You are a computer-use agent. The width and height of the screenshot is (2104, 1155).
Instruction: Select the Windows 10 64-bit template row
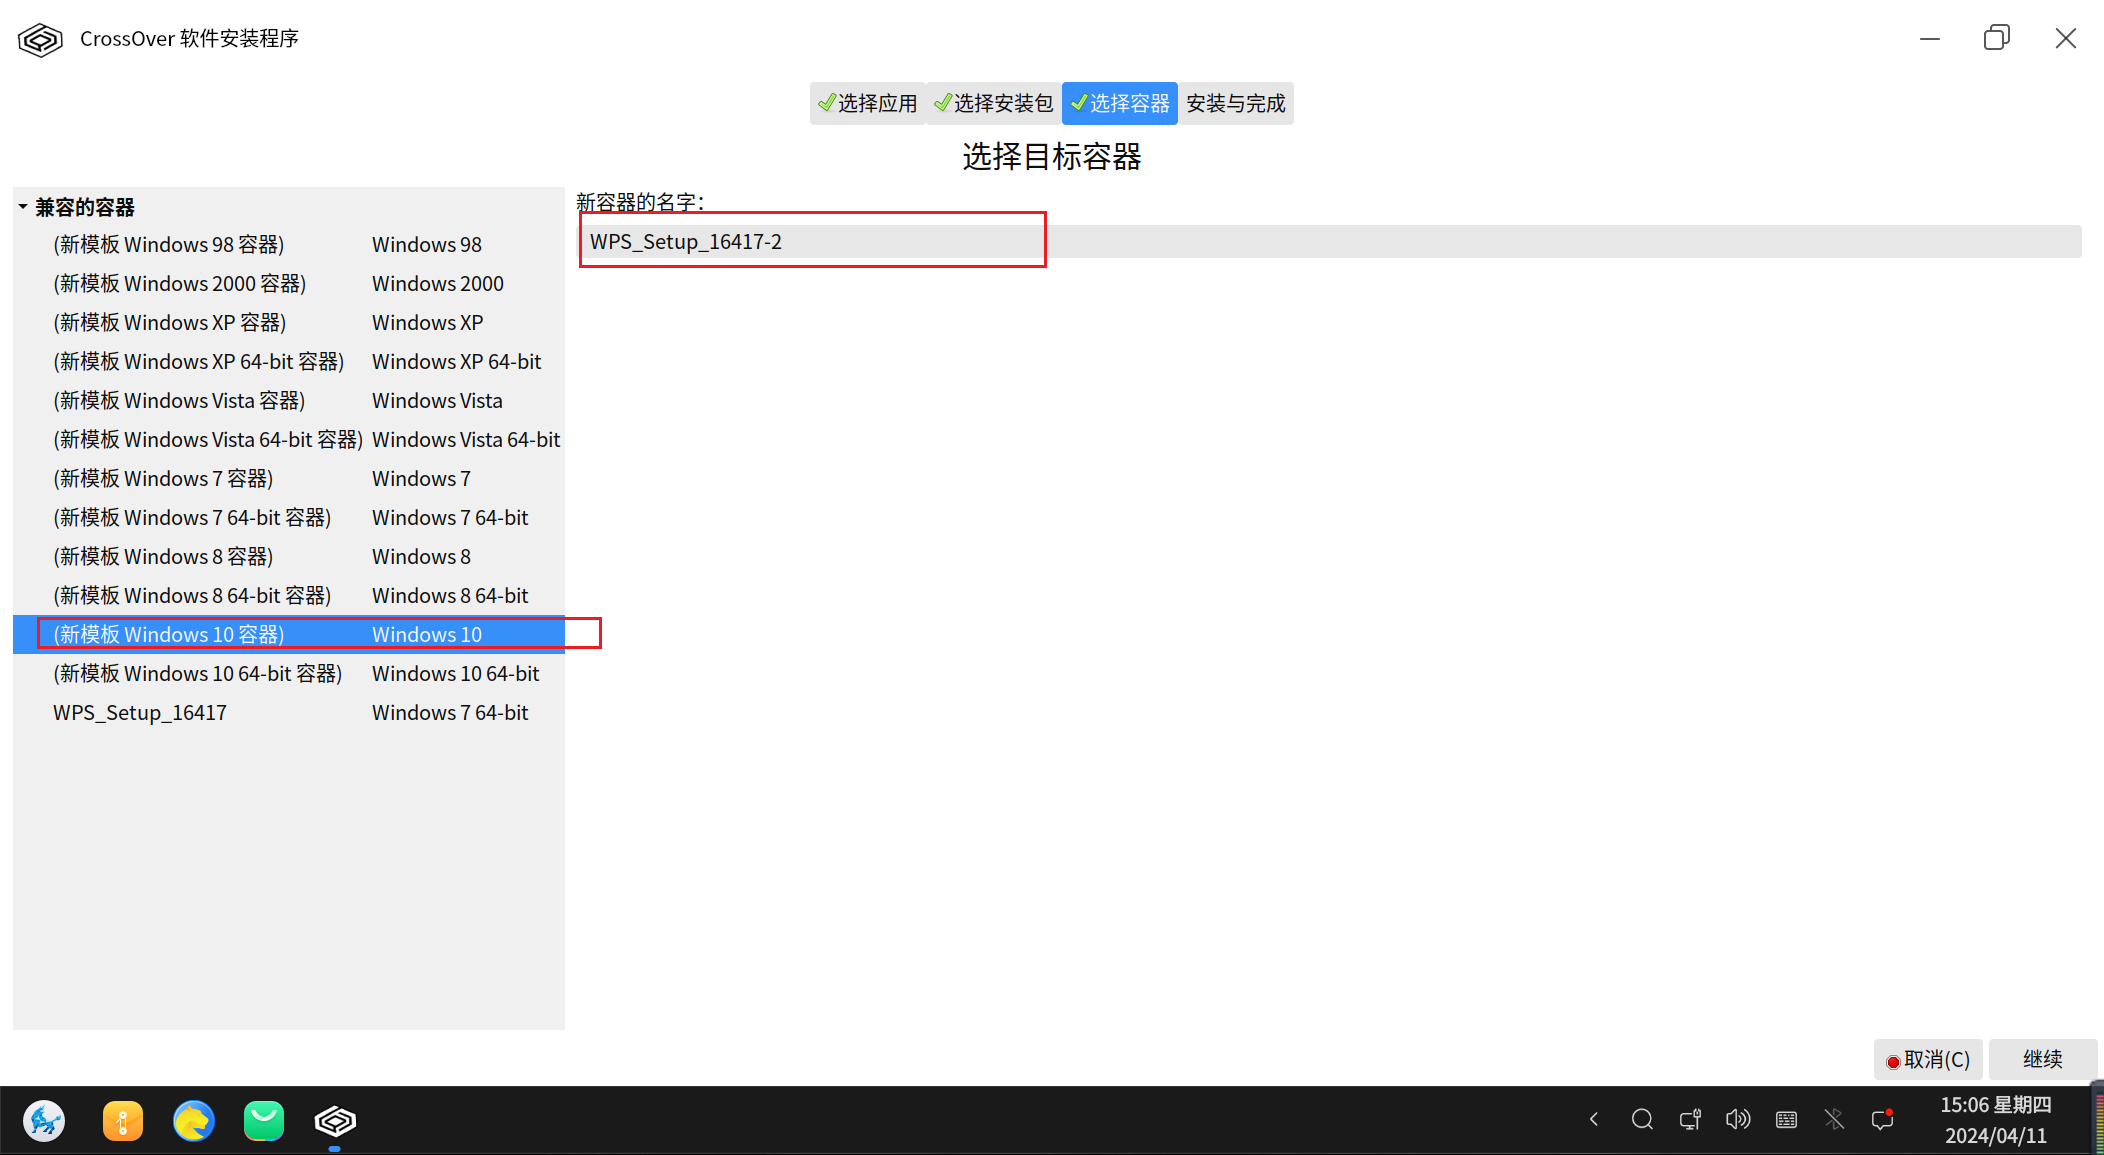pos(198,674)
